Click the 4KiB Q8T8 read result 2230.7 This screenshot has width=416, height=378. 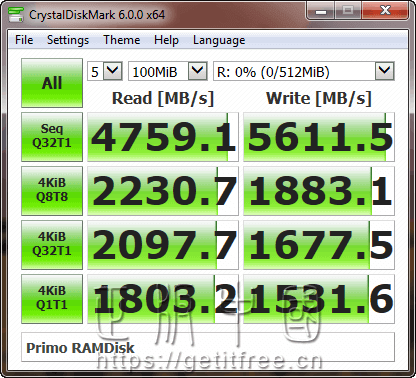click(x=163, y=191)
